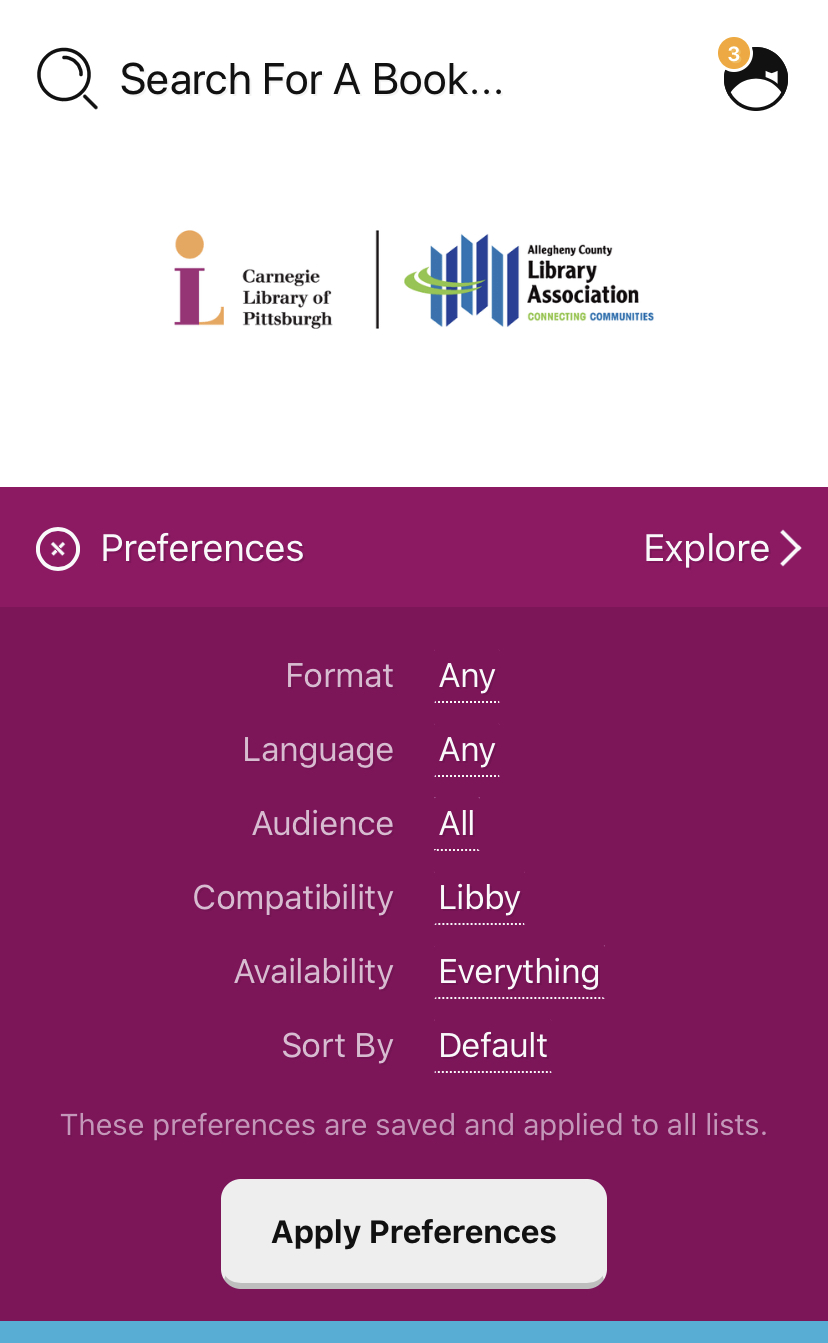The image size is (828, 1343).
Task: Expand the Audience selector showing All
Action: (x=457, y=825)
